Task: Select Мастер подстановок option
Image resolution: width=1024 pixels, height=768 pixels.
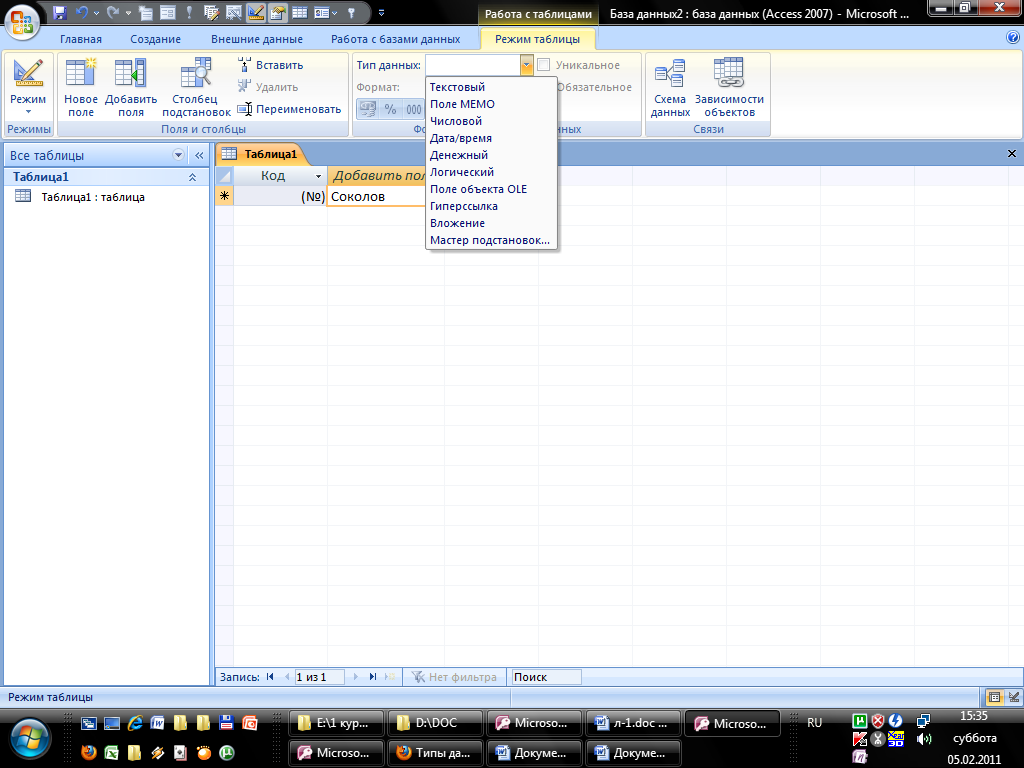Action: tap(491, 240)
